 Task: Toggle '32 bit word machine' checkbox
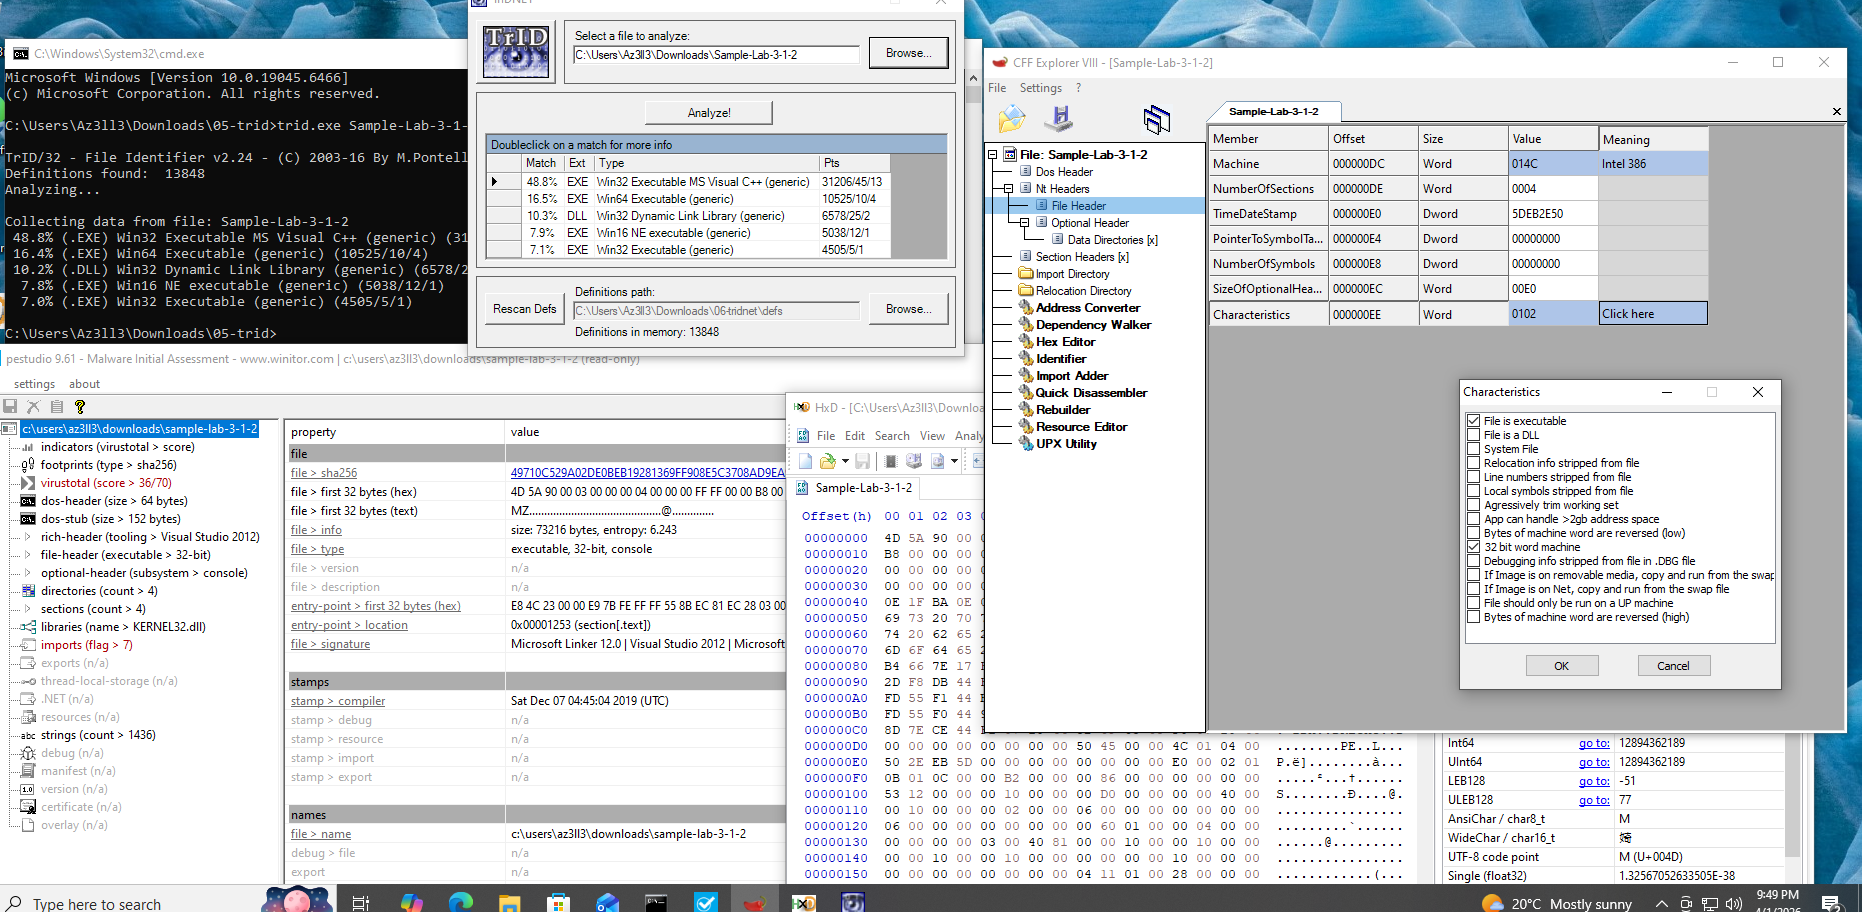tap(1473, 547)
